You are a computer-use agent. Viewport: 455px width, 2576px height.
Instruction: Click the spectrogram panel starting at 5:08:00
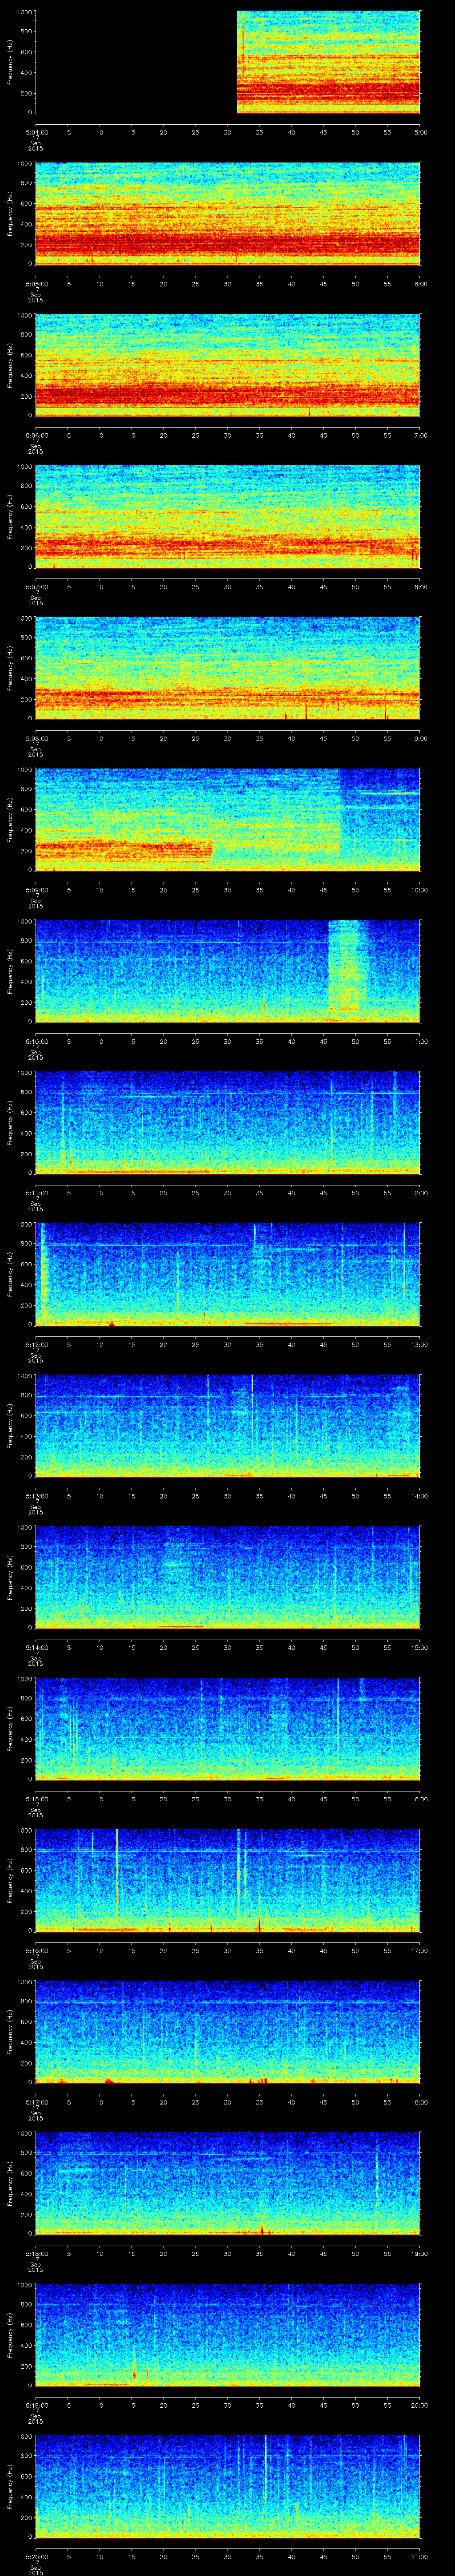point(227,668)
